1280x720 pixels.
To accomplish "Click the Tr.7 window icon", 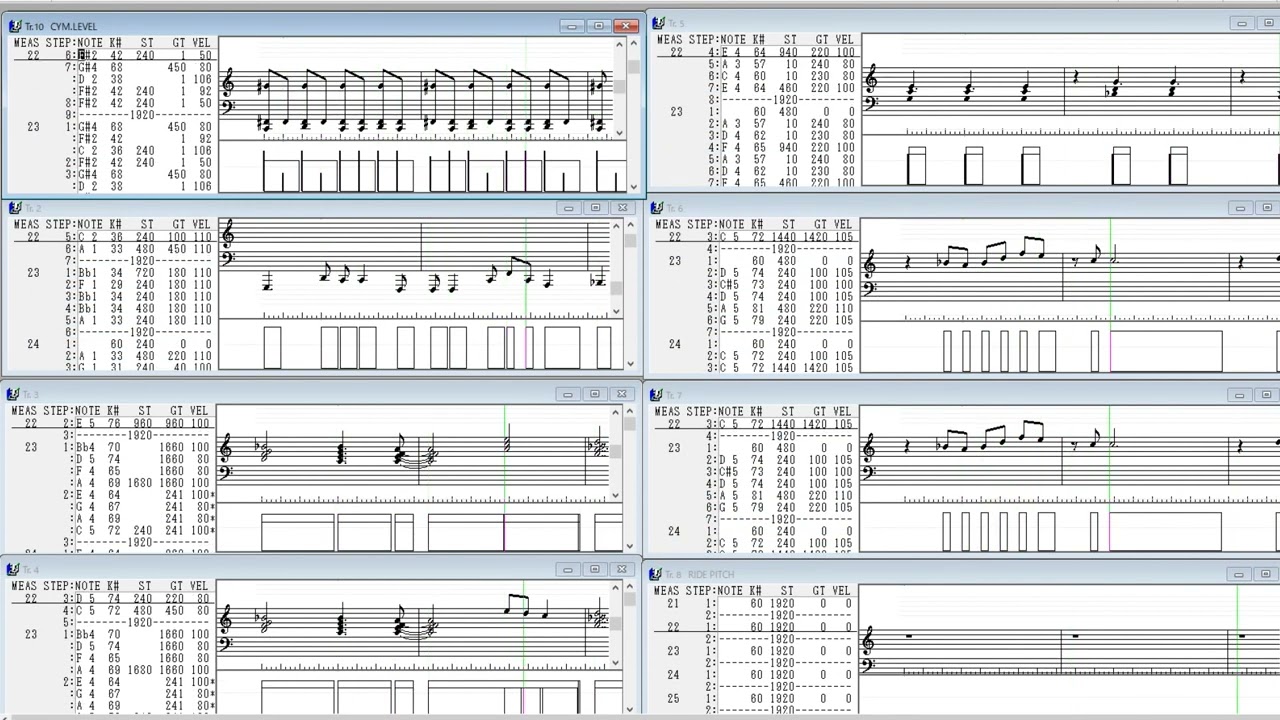I will [657, 395].
